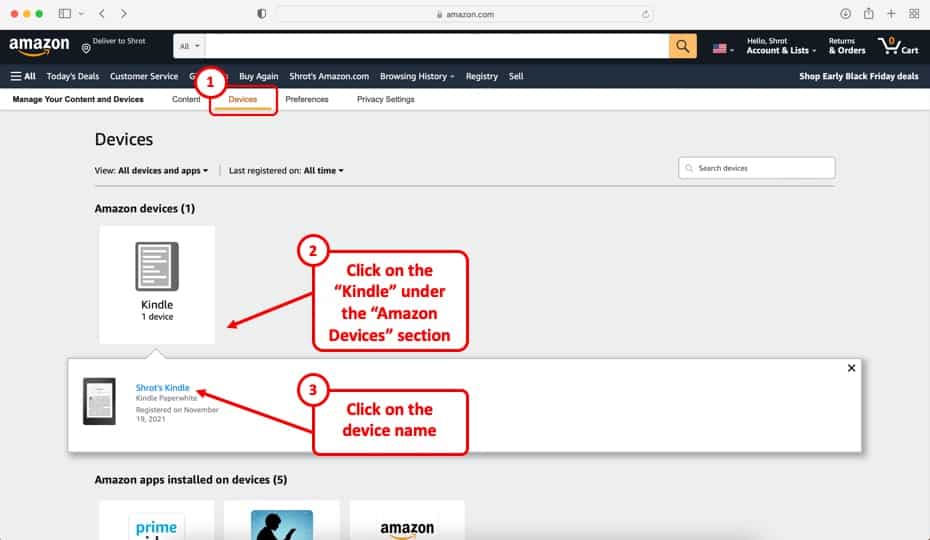930x540 pixels.
Task: Open the search category All dropdown
Action: [189, 46]
